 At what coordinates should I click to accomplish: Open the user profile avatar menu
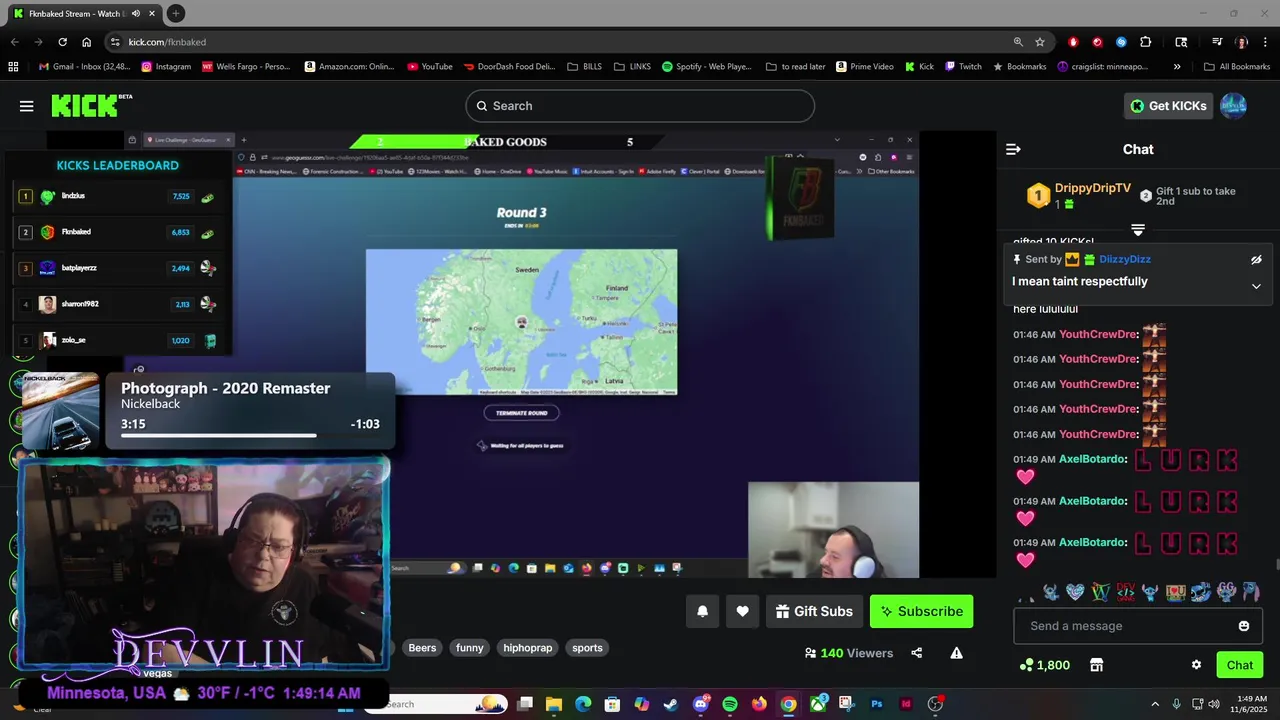[x=1233, y=106]
